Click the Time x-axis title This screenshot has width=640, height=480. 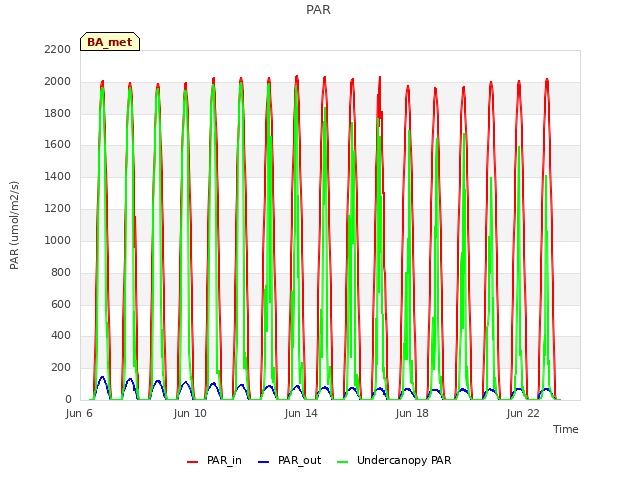tap(565, 429)
